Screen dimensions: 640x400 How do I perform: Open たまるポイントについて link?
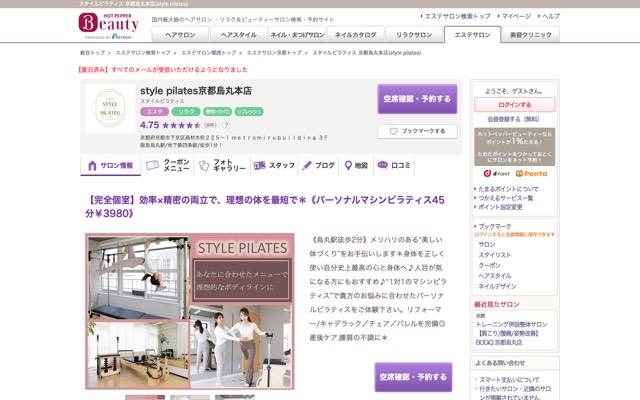pyautogui.click(x=508, y=189)
